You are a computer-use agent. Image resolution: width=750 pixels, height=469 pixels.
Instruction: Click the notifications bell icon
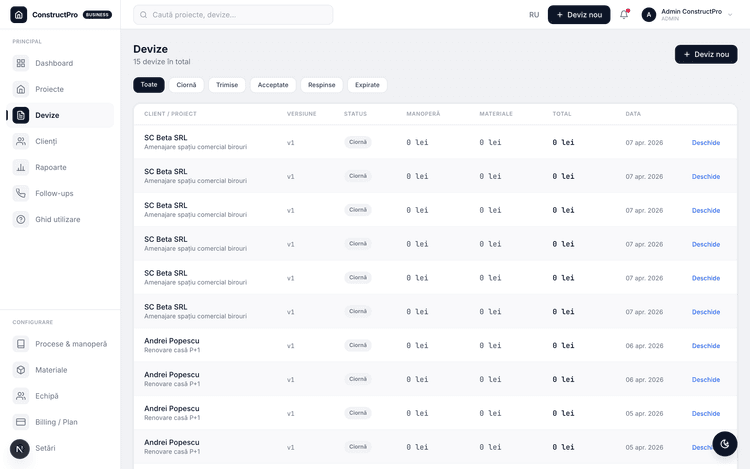[624, 15]
